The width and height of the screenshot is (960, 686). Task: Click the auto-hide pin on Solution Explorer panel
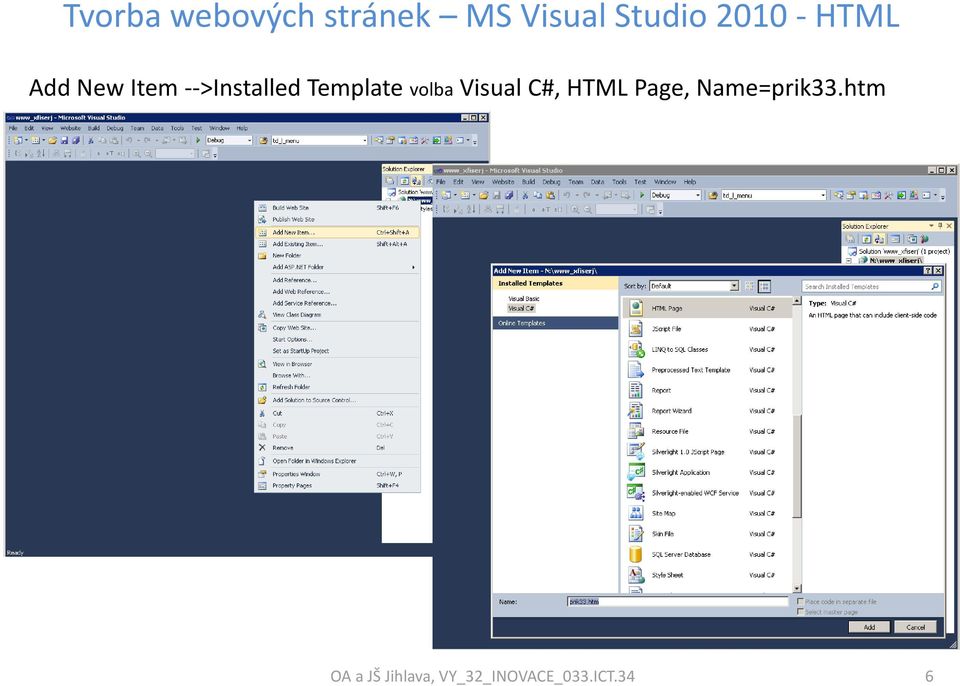click(940, 226)
